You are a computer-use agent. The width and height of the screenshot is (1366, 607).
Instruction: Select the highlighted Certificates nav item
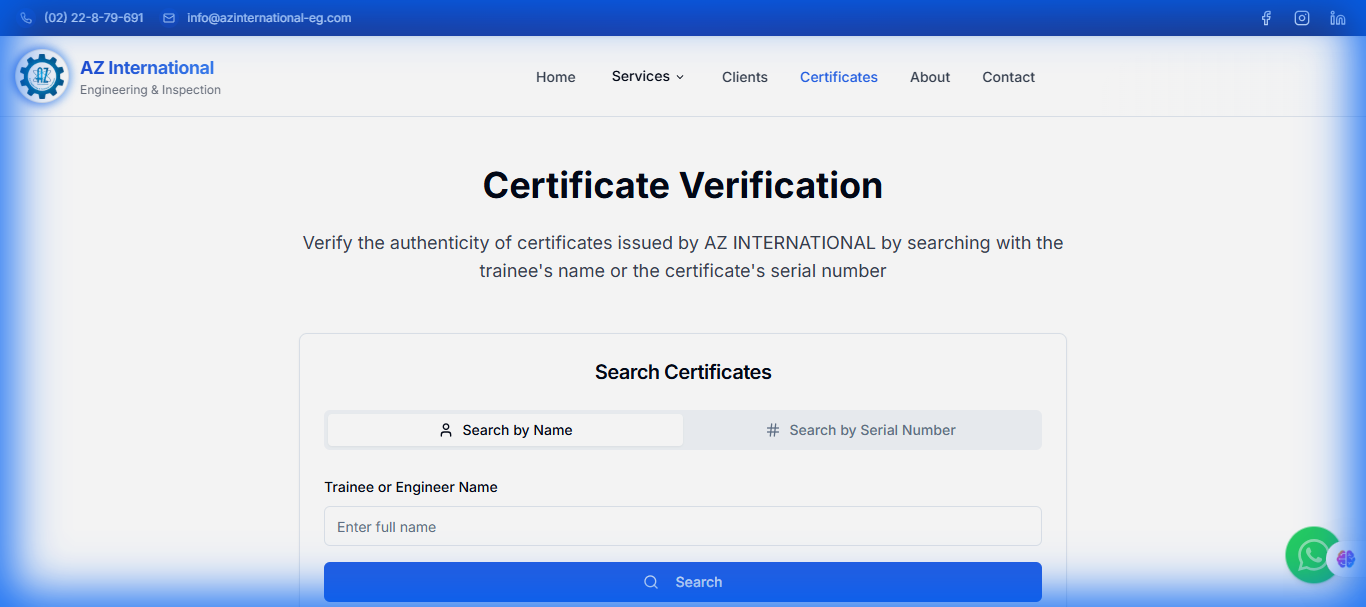point(838,76)
